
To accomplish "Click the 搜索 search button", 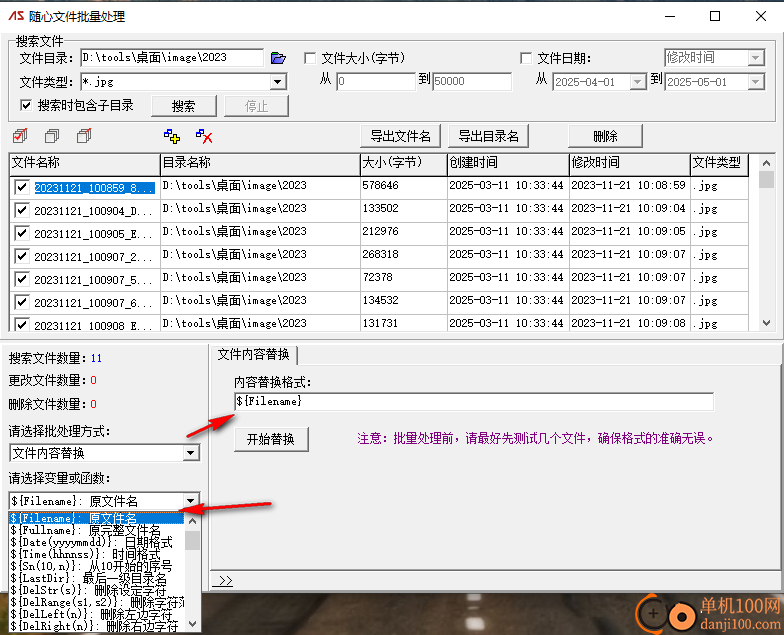I will click(x=184, y=106).
